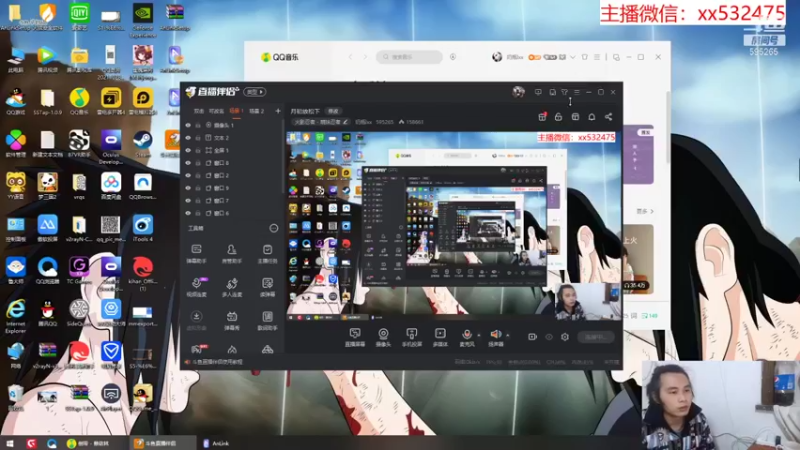Toggle visibility of 窗口 6 source
The height and width of the screenshot is (450, 800).
tap(188, 213)
